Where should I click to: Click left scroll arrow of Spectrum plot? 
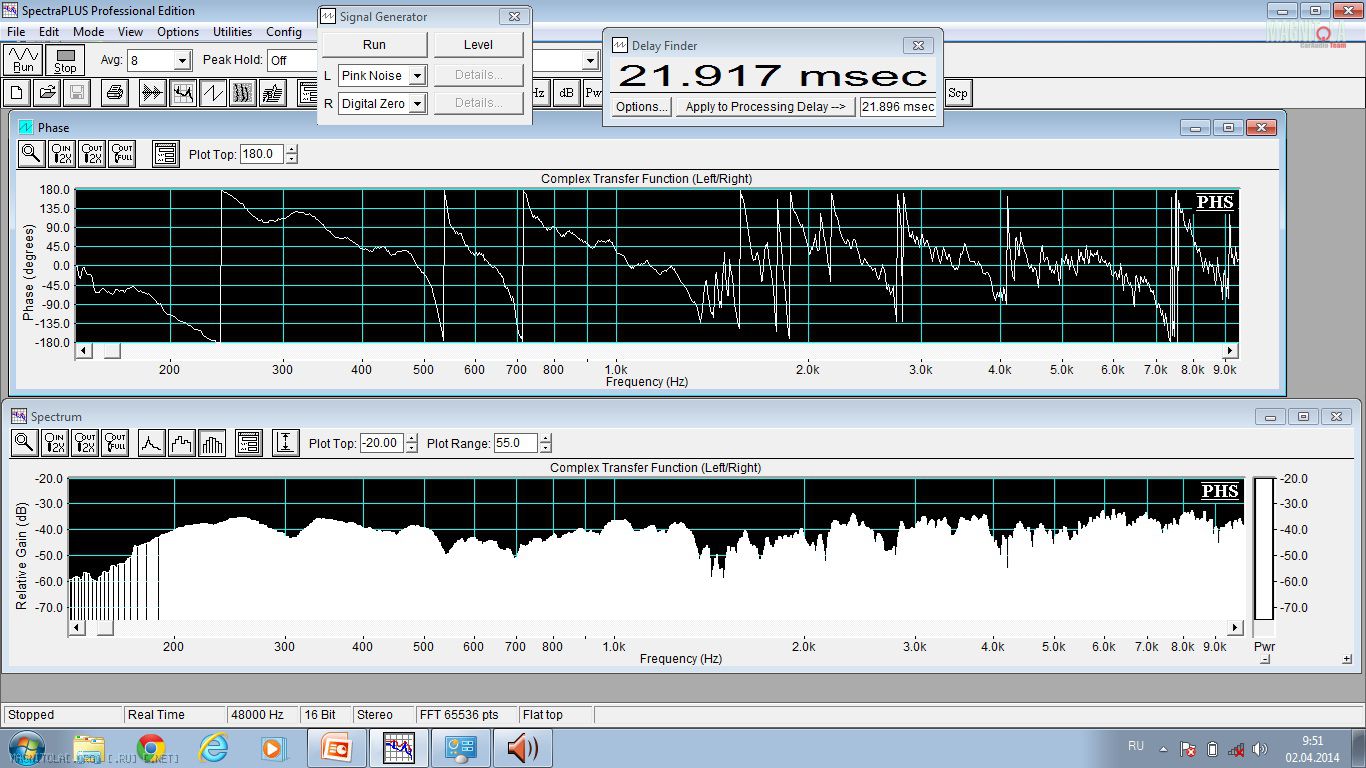click(76, 628)
